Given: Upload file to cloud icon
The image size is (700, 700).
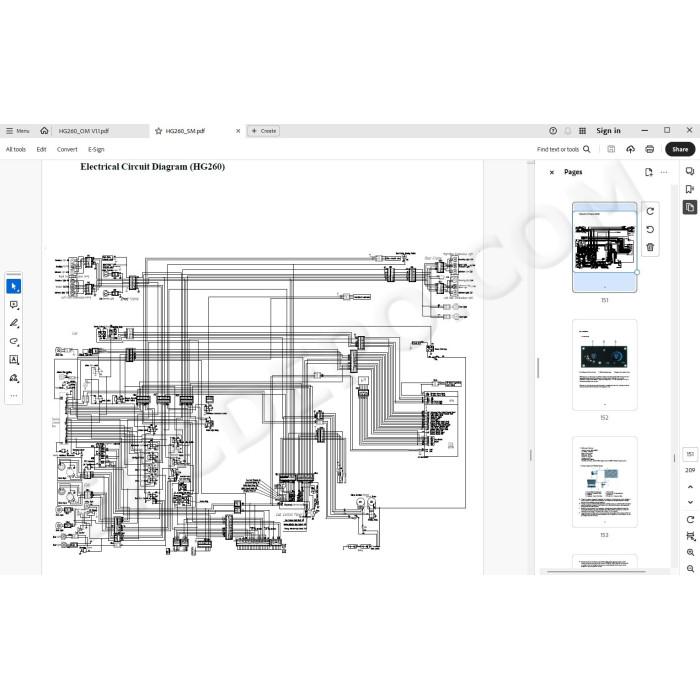Looking at the screenshot, I should click(x=630, y=149).
